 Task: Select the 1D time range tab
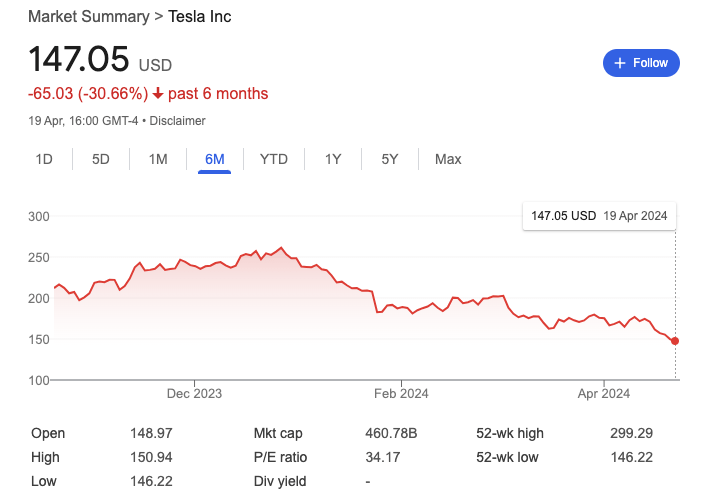tap(44, 159)
